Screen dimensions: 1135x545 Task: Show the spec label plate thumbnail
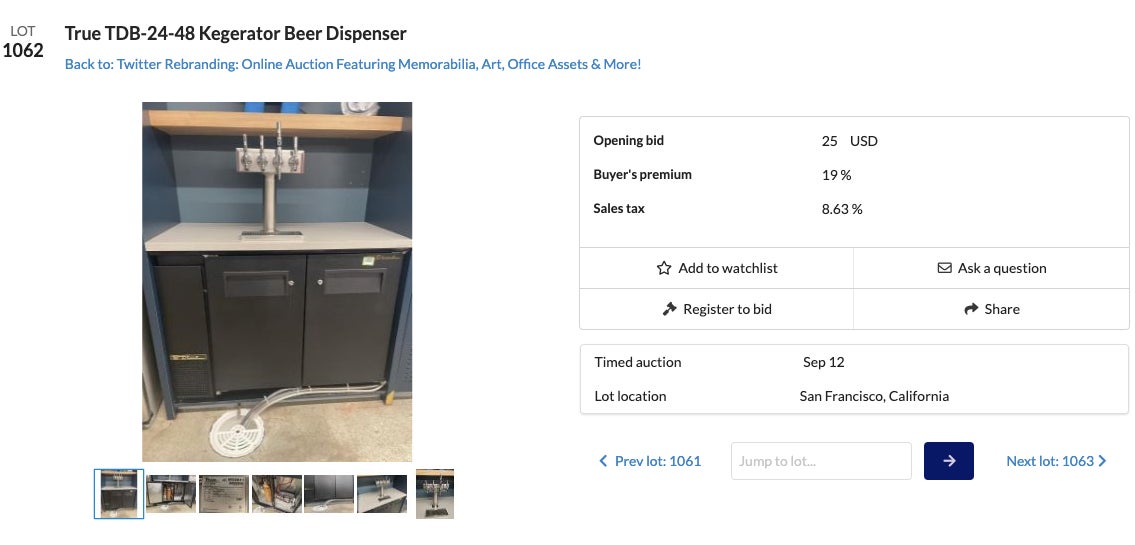pyautogui.click(x=224, y=494)
